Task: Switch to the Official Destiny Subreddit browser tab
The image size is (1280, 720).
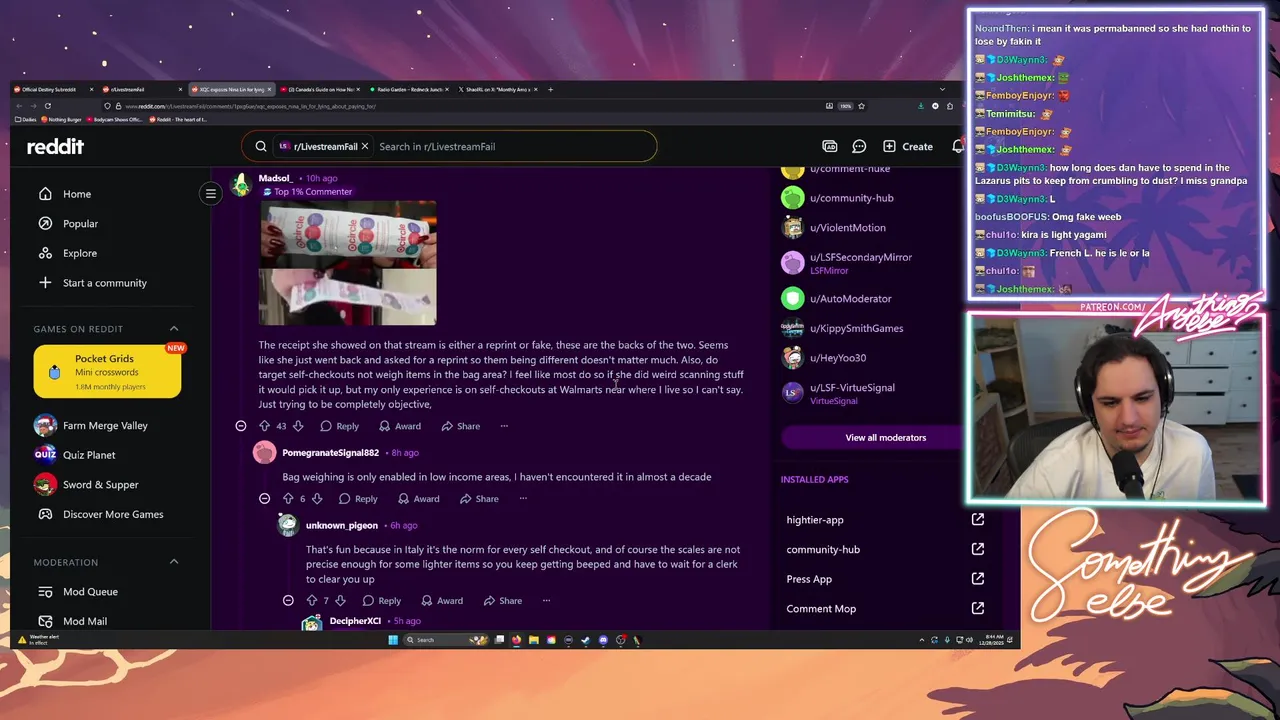Action: click(54, 90)
